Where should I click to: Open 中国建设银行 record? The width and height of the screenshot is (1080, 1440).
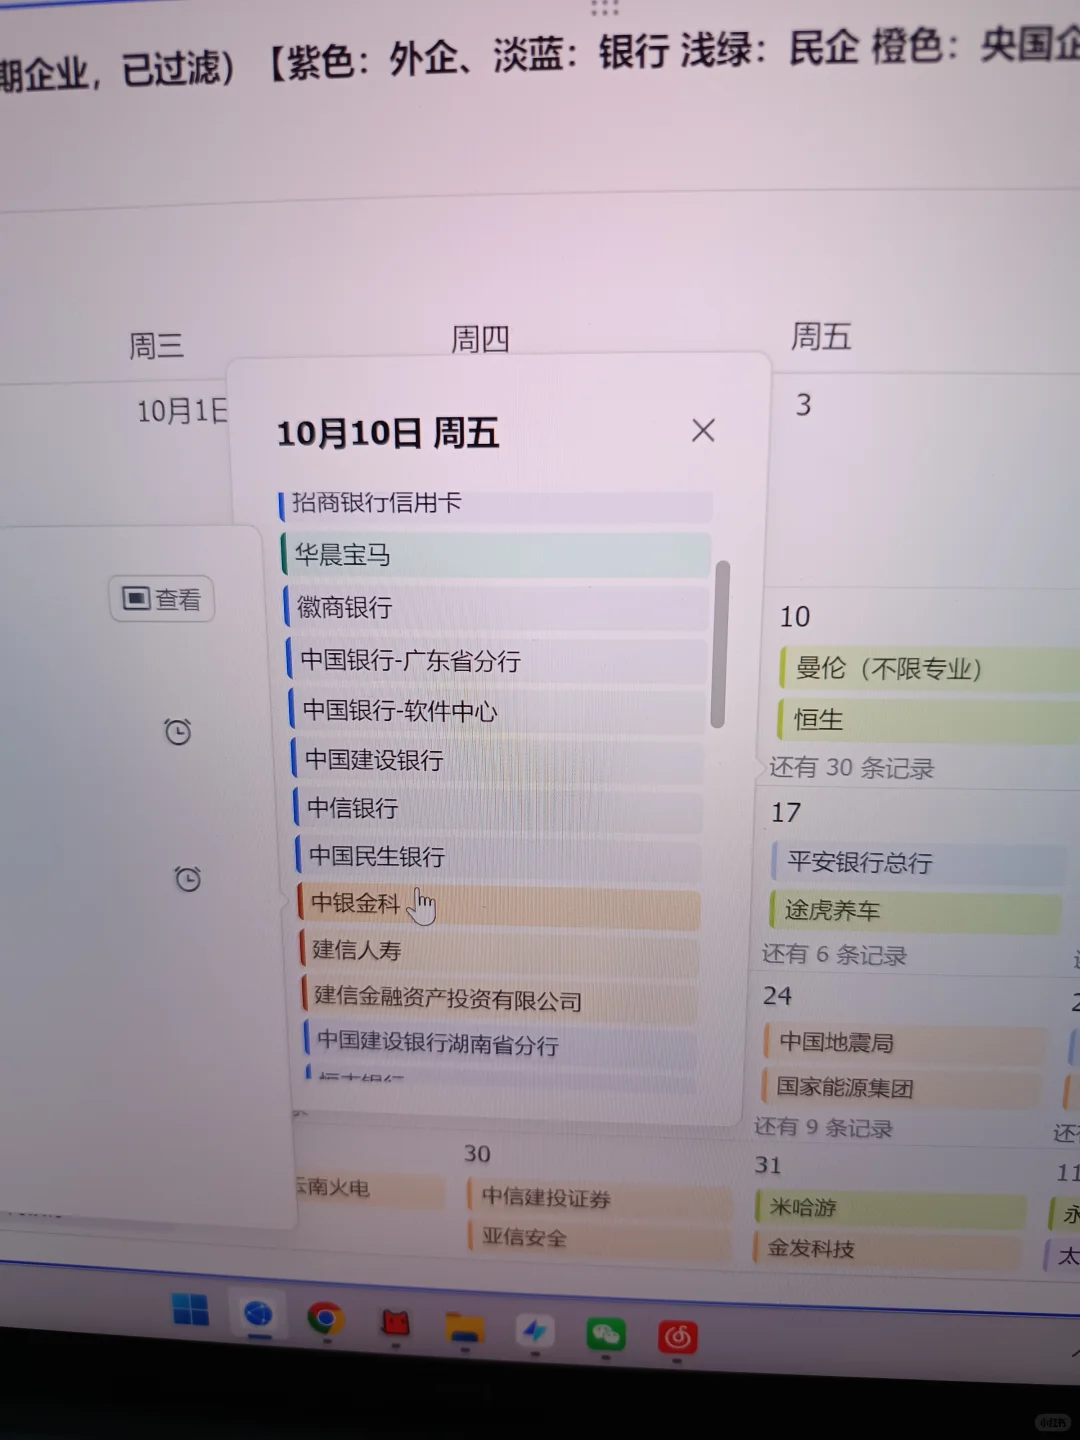498,760
